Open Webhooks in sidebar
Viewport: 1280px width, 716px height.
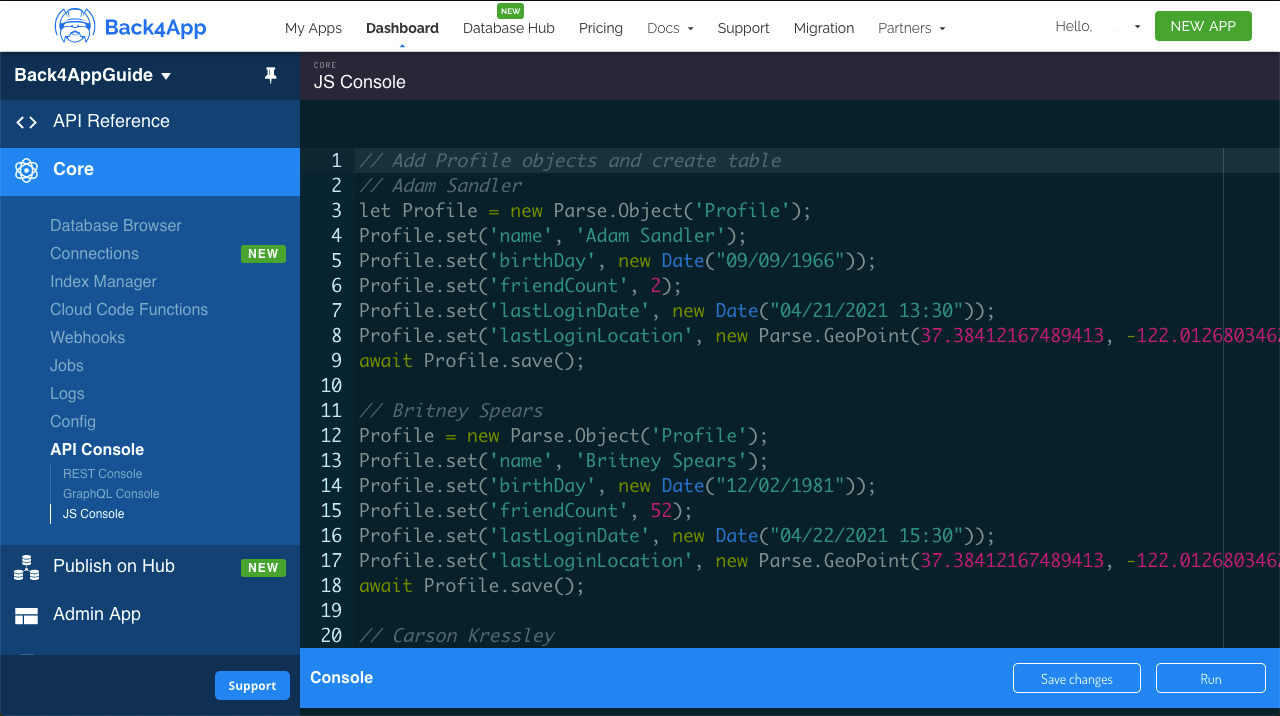click(x=88, y=338)
